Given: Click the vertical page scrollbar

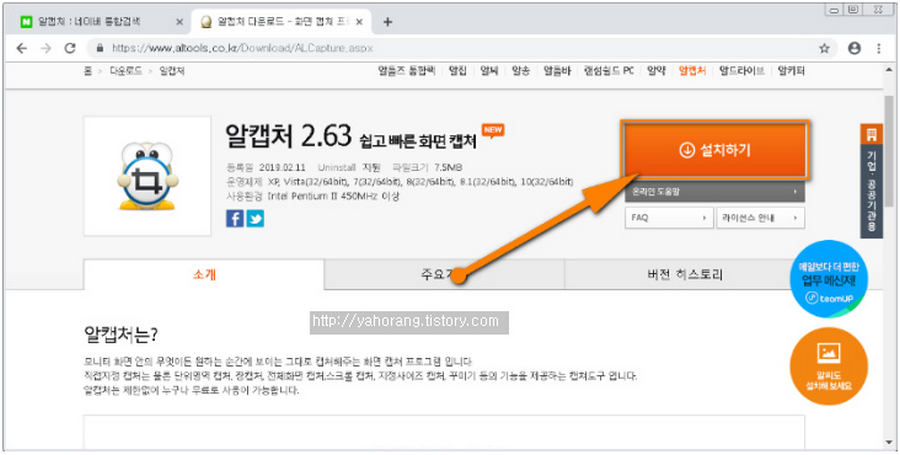Looking at the screenshot, I should pos(889,152).
